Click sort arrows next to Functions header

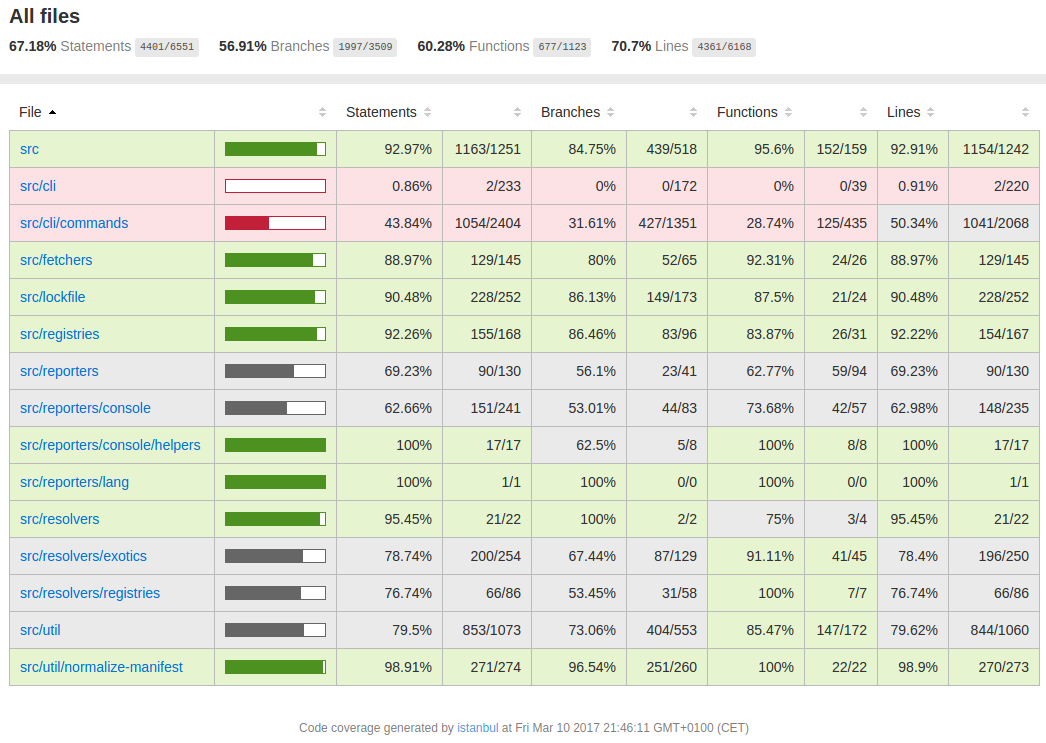[788, 112]
